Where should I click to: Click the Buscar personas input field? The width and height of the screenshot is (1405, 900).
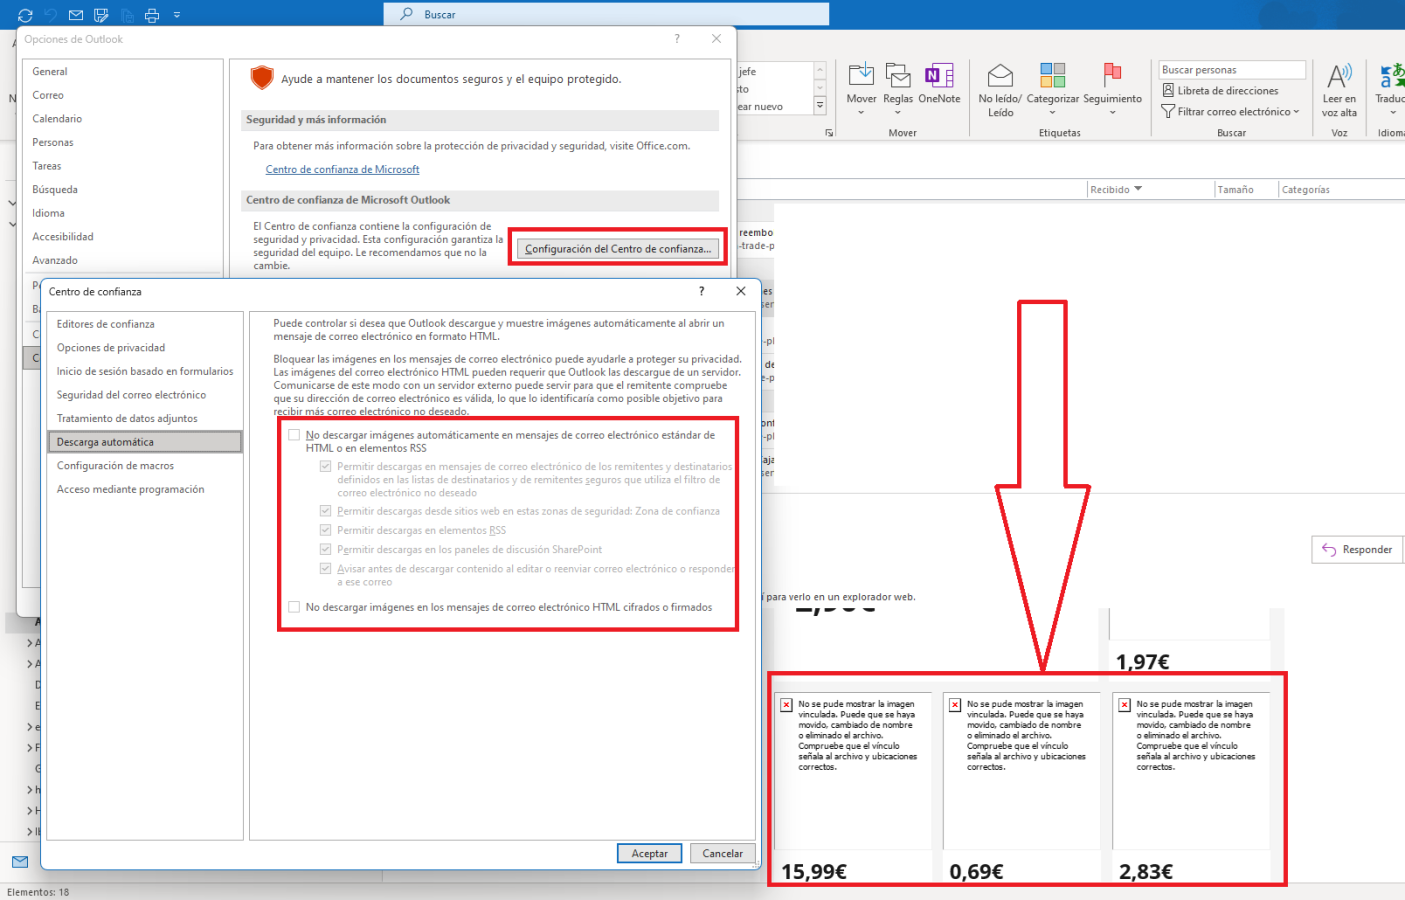(1231, 70)
